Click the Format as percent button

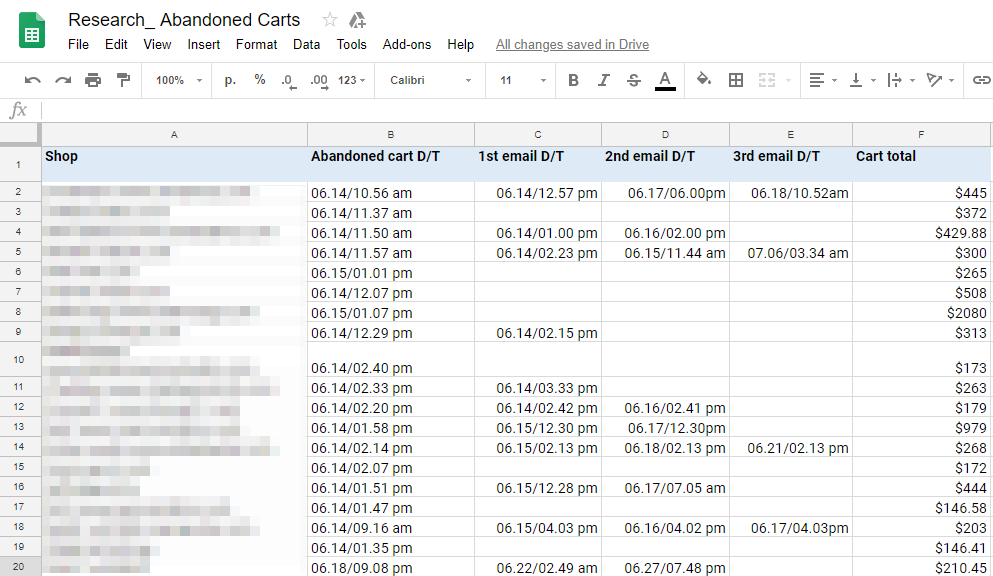(x=260, y=80)
